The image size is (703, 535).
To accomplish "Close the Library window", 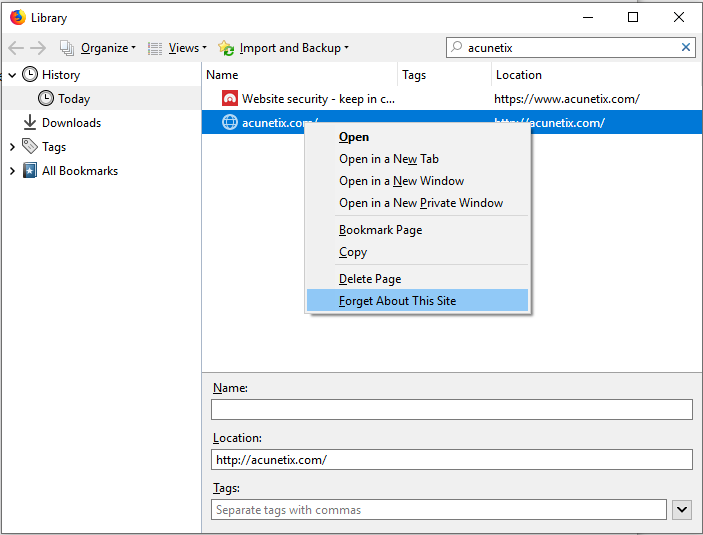I will (x=679, y=17).
